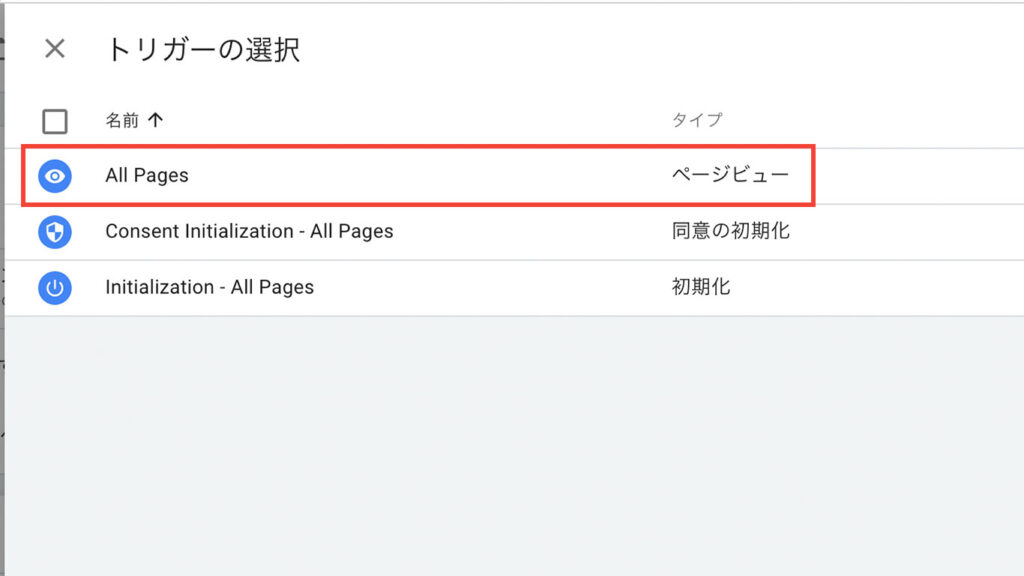Screen dimensions: 1024x576
Task: Click blank space in Consent Initialization row
Action: coord(529,232)
